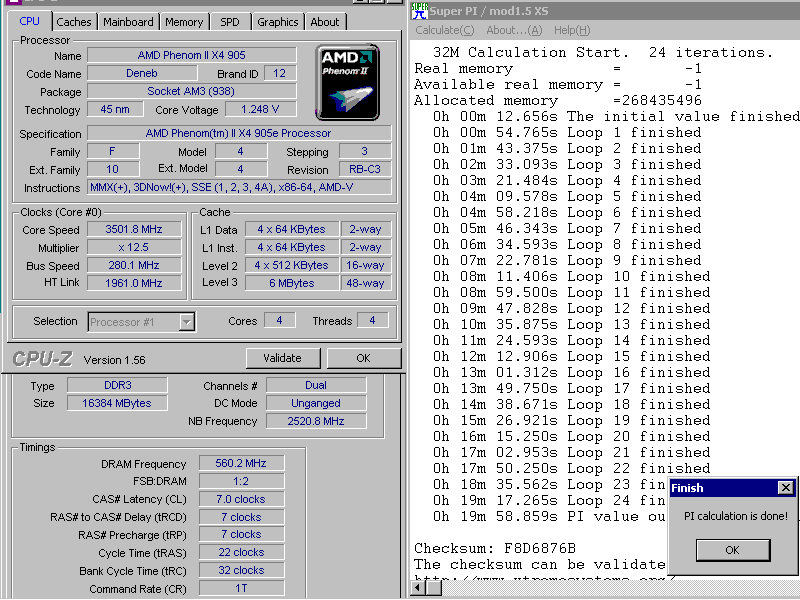Click the Validate button in CPU-Z
The width and height of the screenshot is (800, 600).
[x=283, y=358]
